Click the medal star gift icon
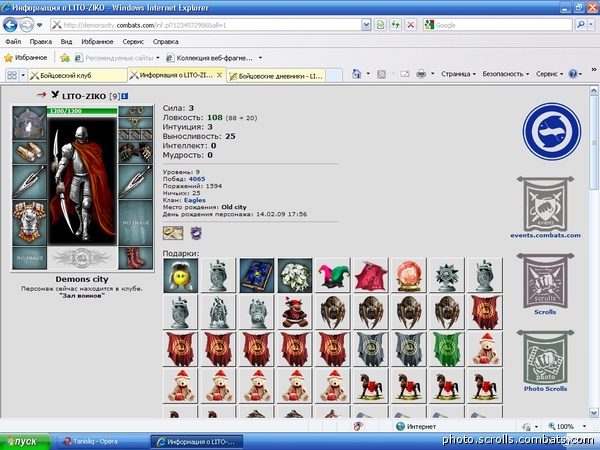The image size is (600, 450). 447,276
